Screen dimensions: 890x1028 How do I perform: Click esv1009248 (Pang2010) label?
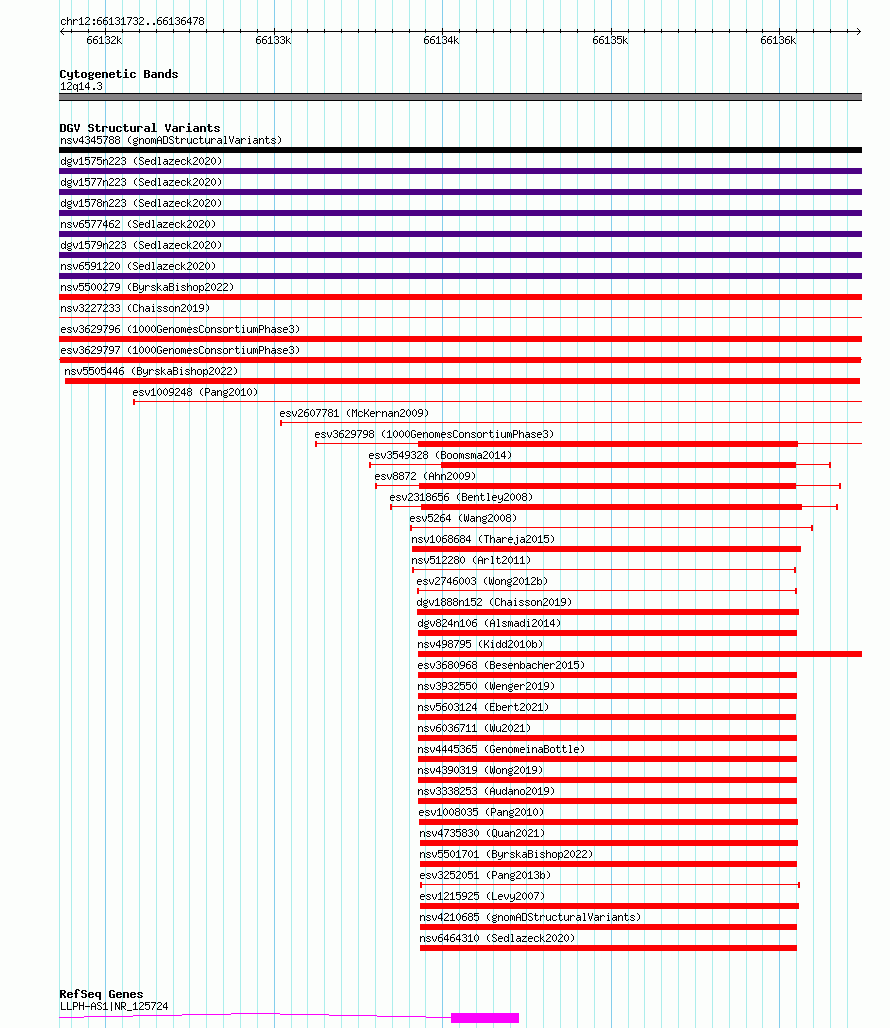pyautogui.click(x=195, y=392)
